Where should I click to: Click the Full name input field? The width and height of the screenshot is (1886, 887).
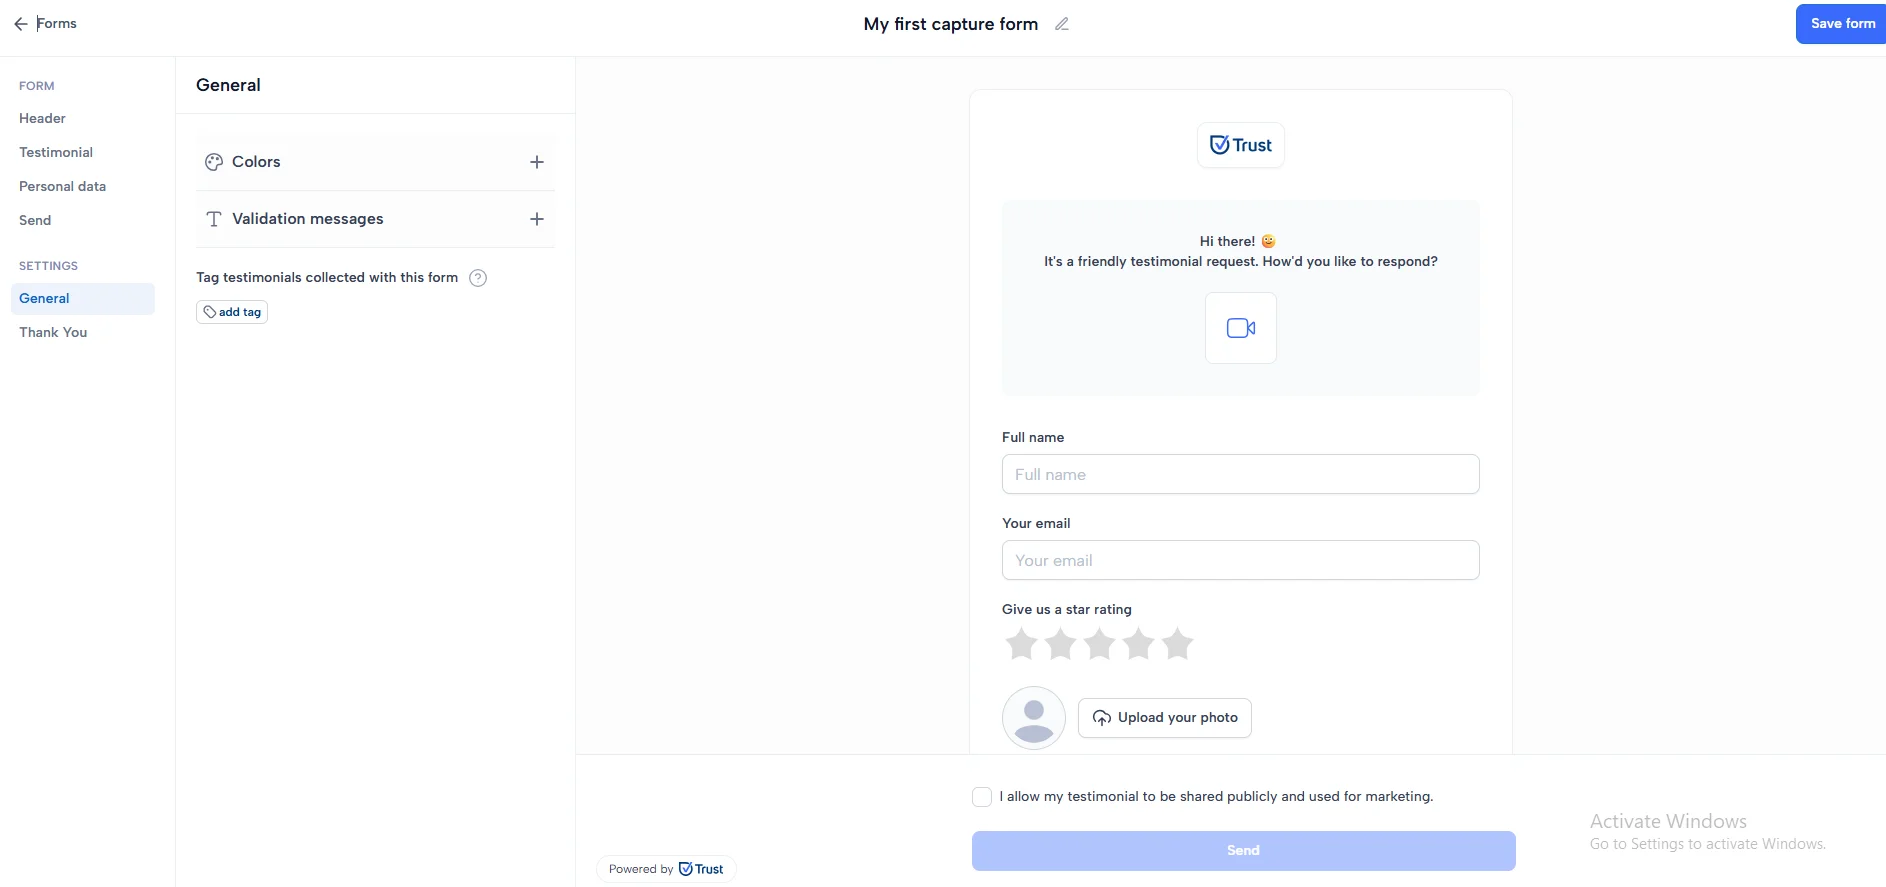pyautogui.click(x=1240, y=474)
